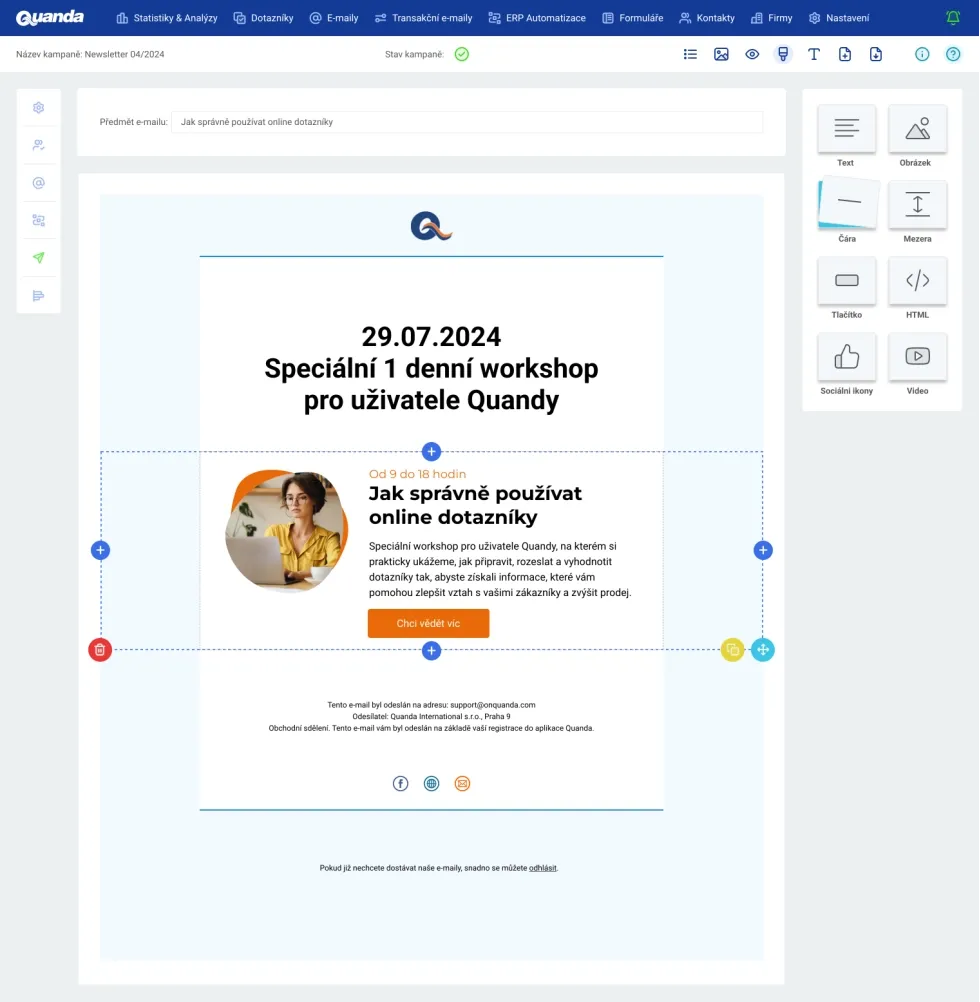This screenshot has width=980, height=1002.
Task: Click the cyan move block handle
Action: 763,650
